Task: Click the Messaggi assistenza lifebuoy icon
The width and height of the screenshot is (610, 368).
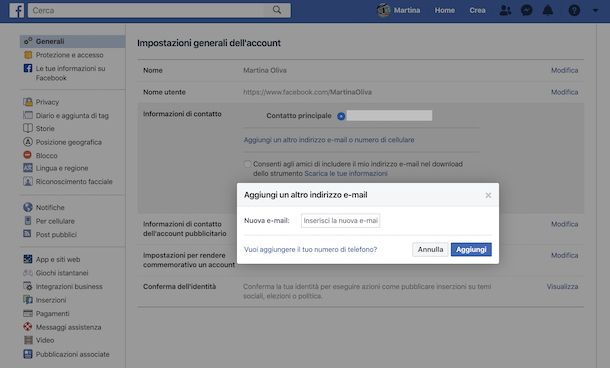Action: [28, 327]
